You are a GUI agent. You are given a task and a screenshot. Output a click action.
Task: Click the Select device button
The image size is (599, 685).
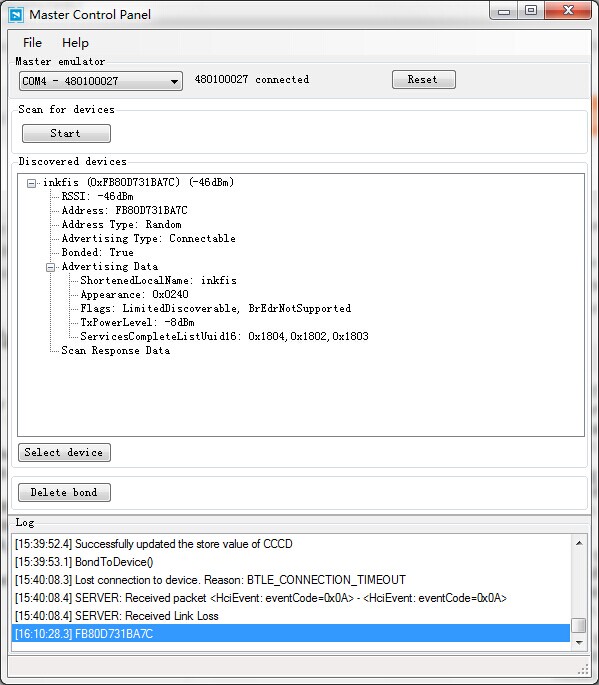click(x=64, y=452)
